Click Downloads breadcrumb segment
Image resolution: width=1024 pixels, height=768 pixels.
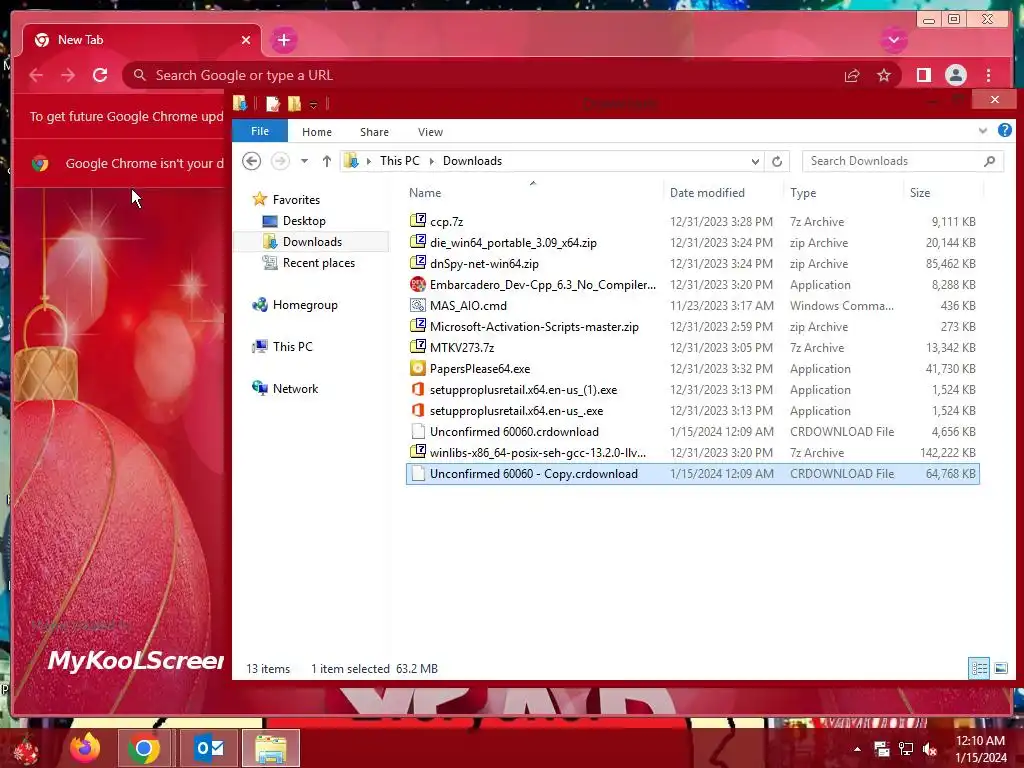tap(472, 161)
